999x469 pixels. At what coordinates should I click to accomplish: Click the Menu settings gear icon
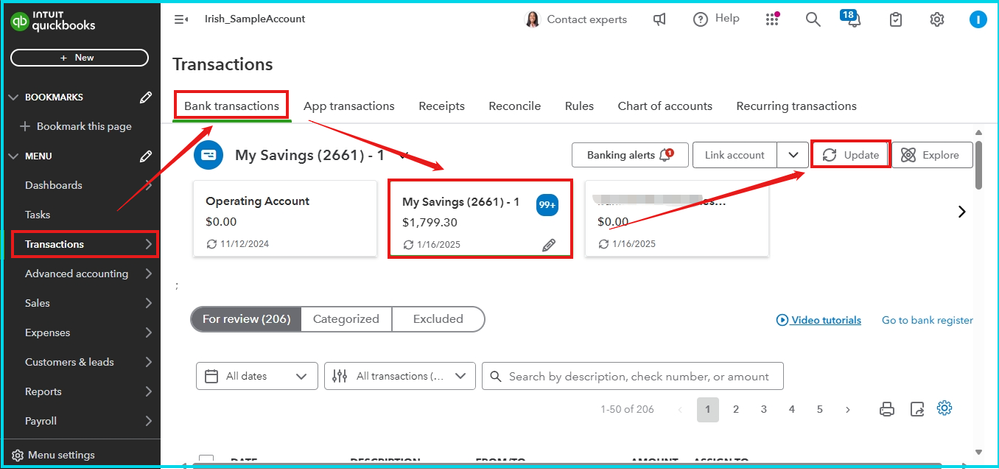click(x=17, y=456)
